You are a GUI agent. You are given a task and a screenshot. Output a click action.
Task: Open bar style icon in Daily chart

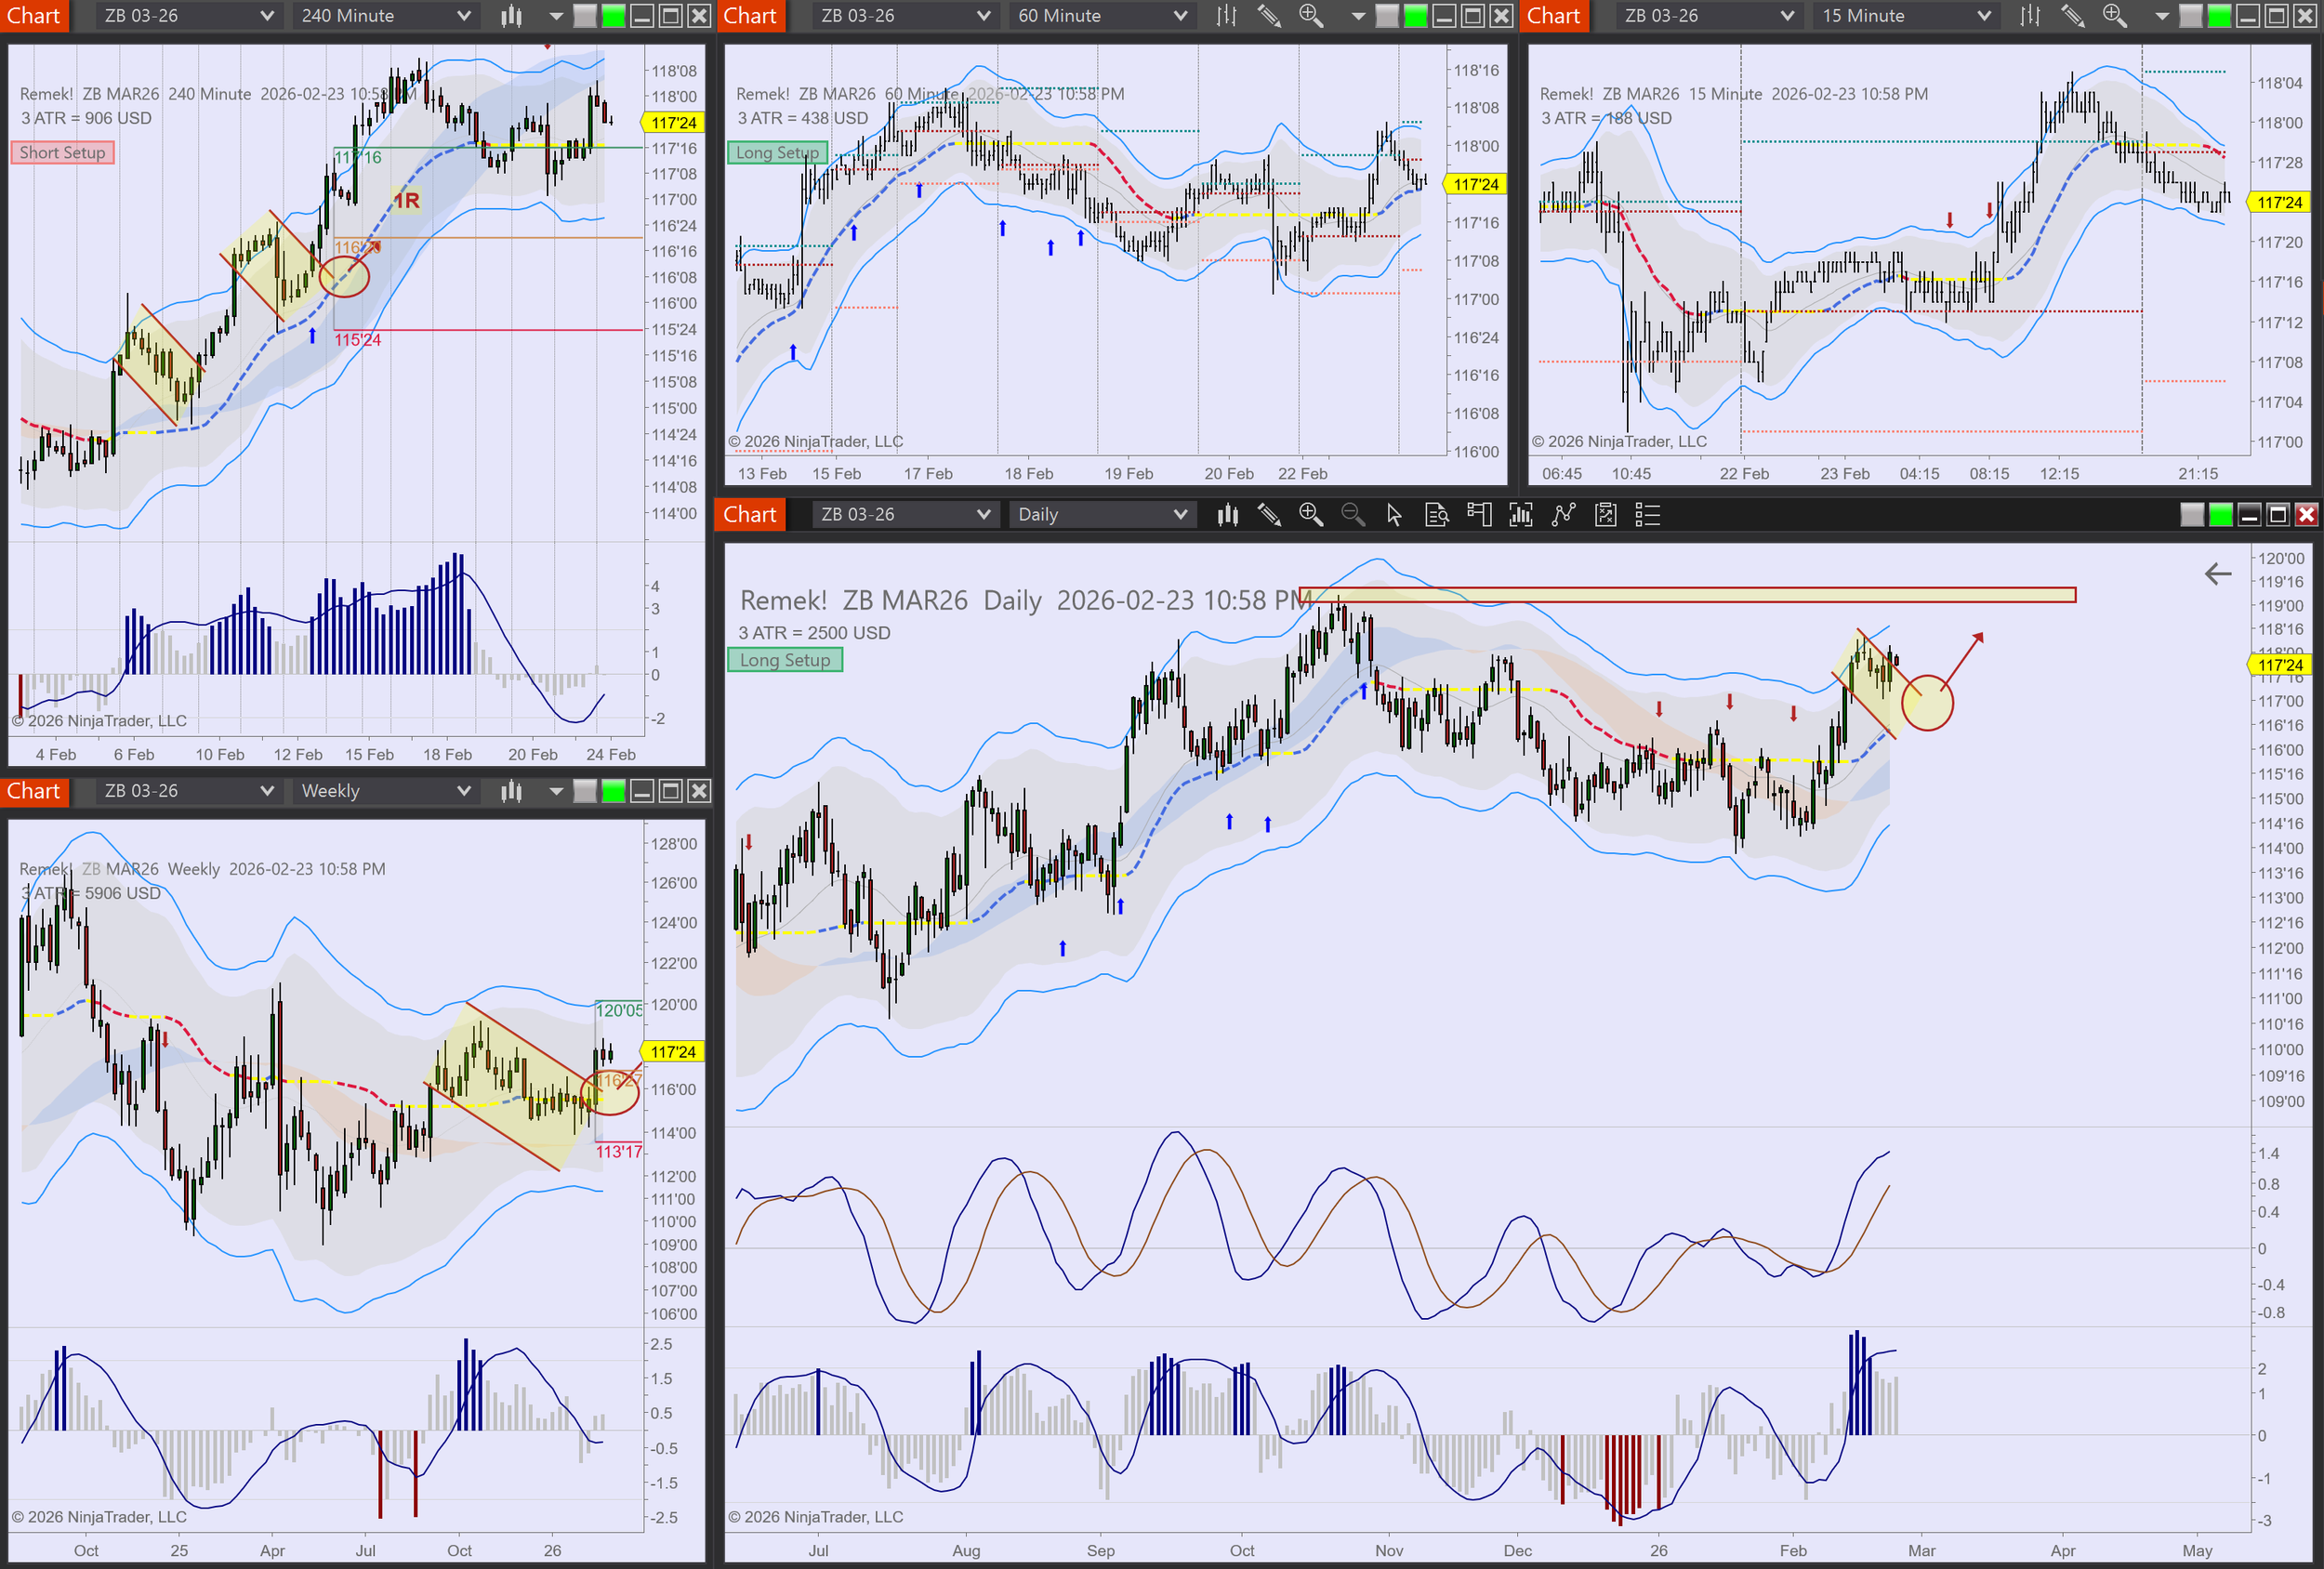coord(1227,515)
